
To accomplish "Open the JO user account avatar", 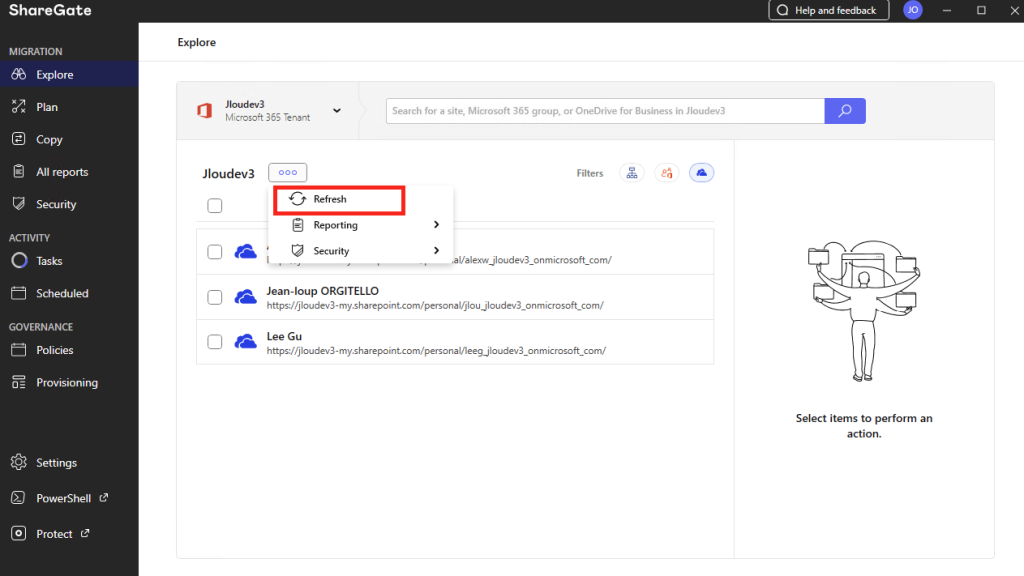I will (x=912, y=10).
